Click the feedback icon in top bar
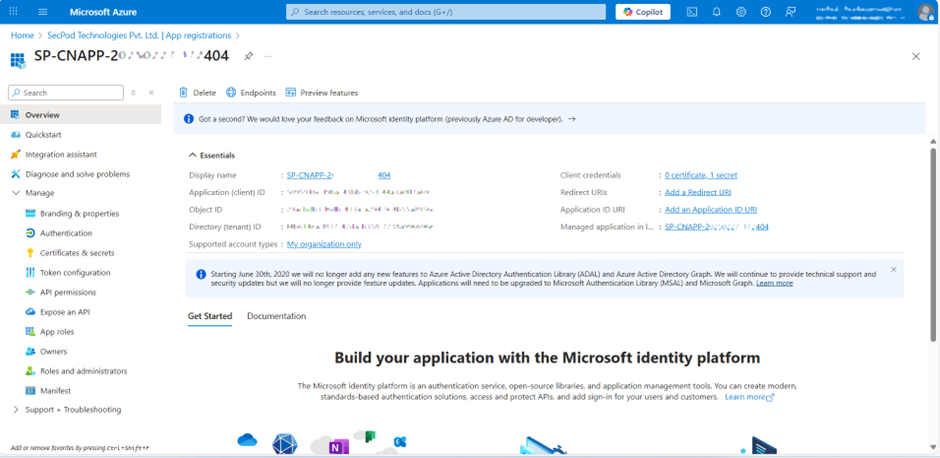The image size is (940, 458). pyautogui.click(x=791, y=12)
